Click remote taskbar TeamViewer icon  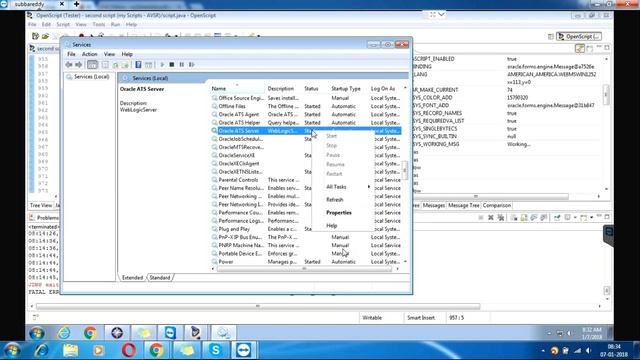point(170,333)
